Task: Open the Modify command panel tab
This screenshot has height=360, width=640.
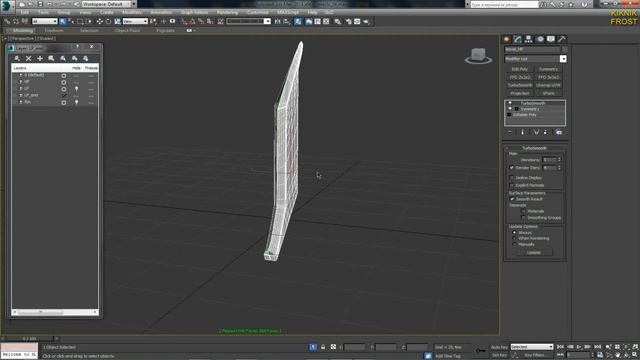Action: [x=518, y=39]
